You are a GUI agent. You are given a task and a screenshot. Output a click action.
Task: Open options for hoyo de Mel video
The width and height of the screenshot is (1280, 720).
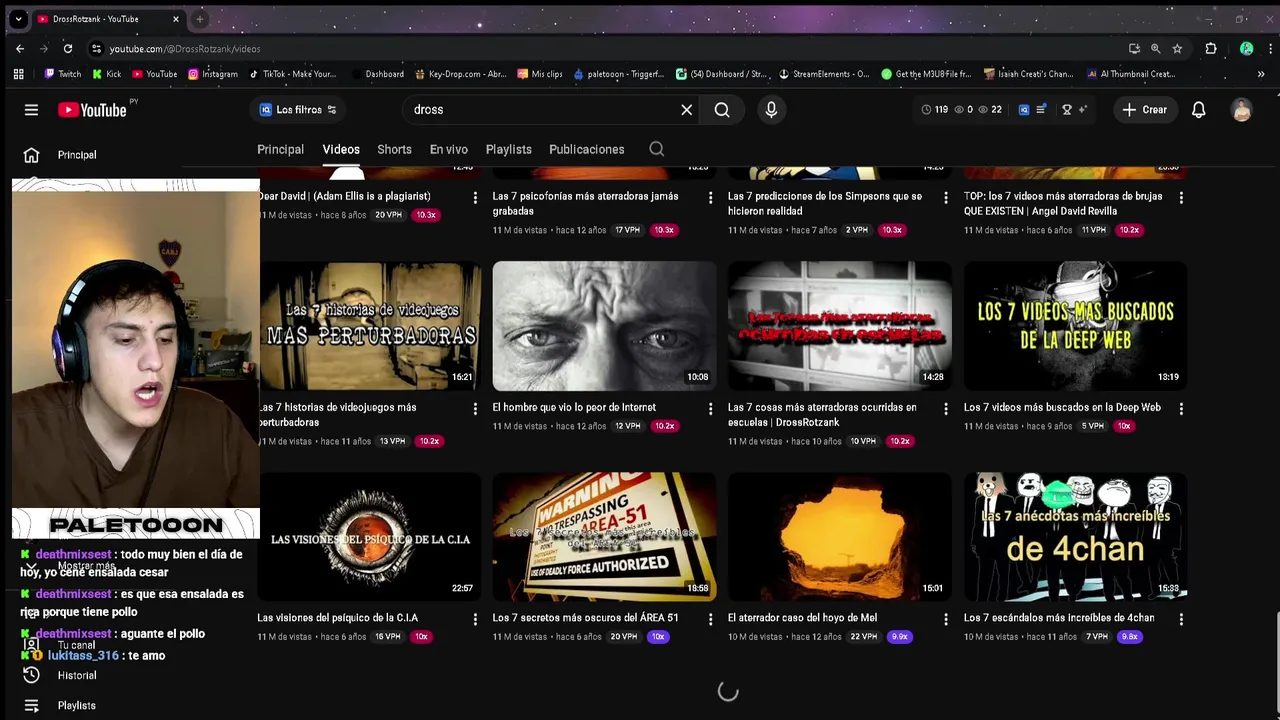(946, 619)
